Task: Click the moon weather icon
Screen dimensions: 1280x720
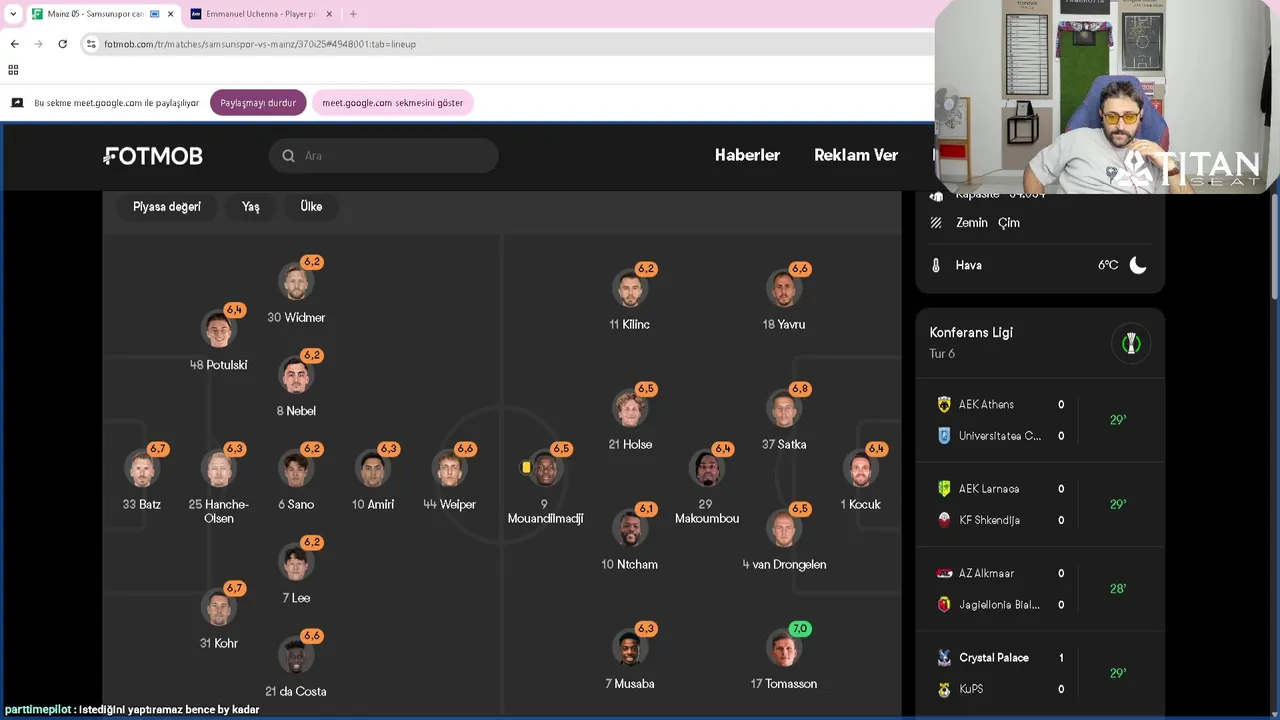Action: pos(1138,265)
